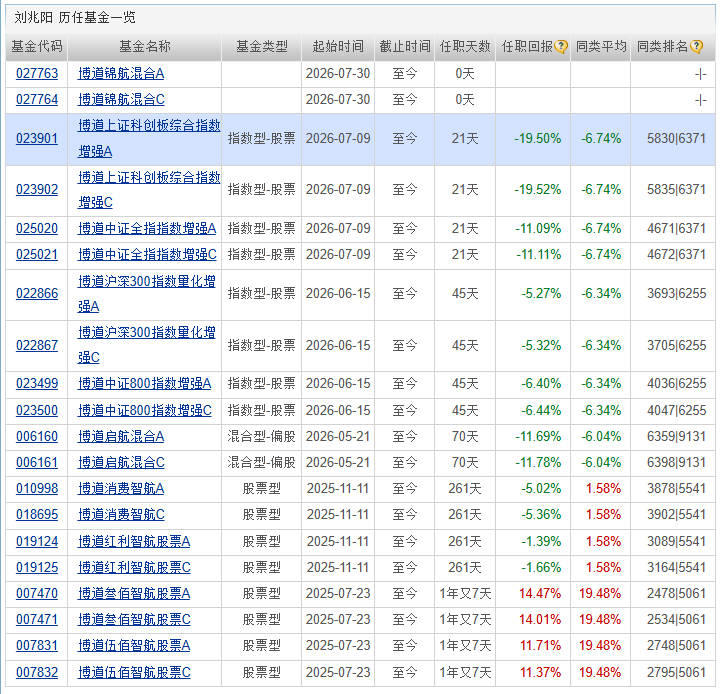Screen dimensions: 721x694
Task: Click help icon beside 任职回报 header
Action: (x=561, y=46)
